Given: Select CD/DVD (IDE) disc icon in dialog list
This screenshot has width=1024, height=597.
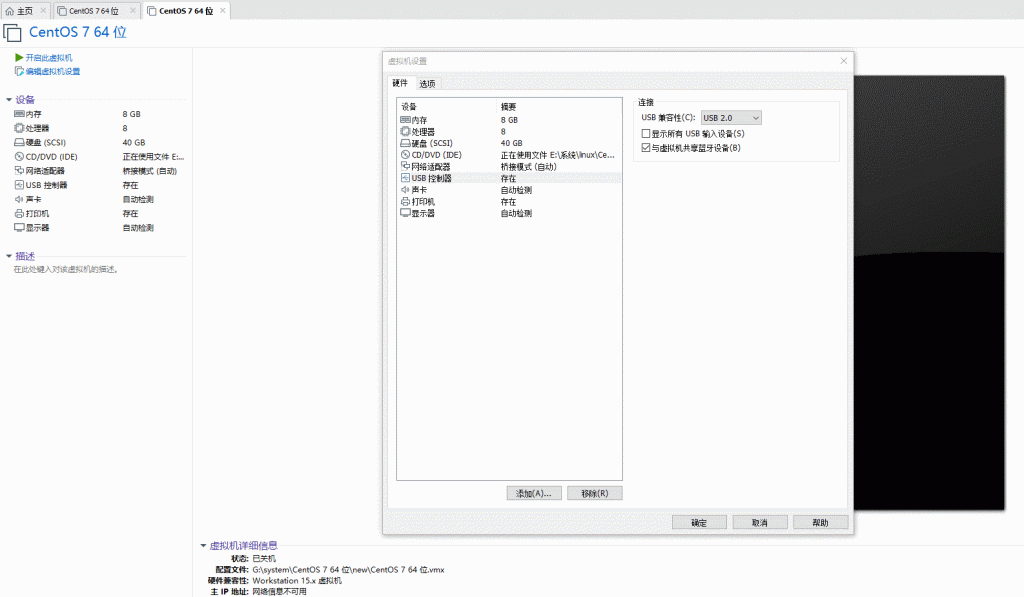Looking at the screenshot, I should click(x=405, y=155).
